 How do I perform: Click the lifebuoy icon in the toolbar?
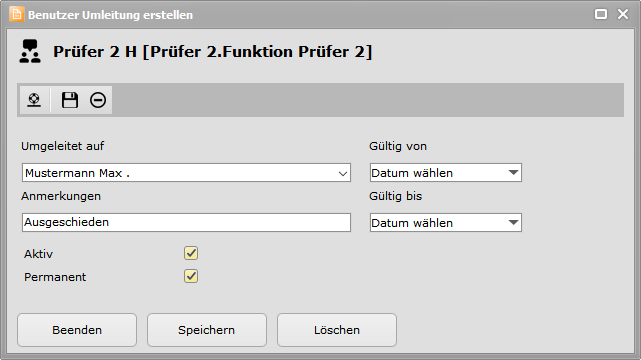coord(34,100)
